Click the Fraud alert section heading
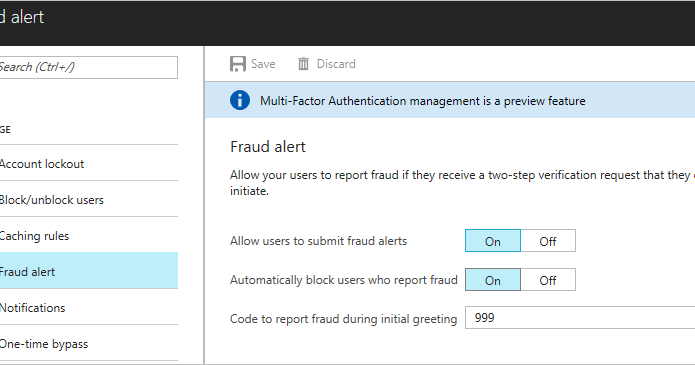Image resolution: width=695 pixels, height=365 pixels. (268, 147)
